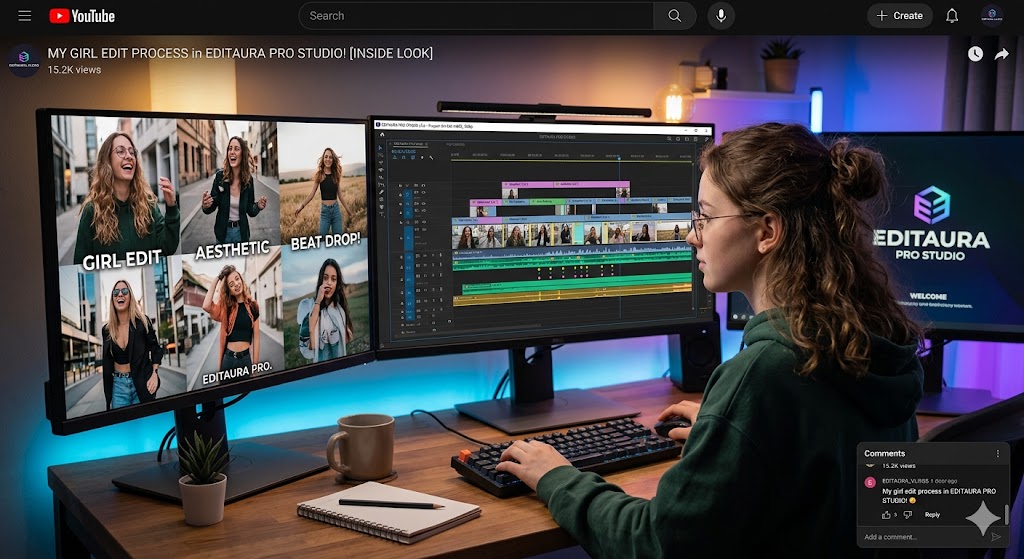The image size is (1024, 559).
Task: Click the commenter's pink avatar
Action: [x=870, y=483]
